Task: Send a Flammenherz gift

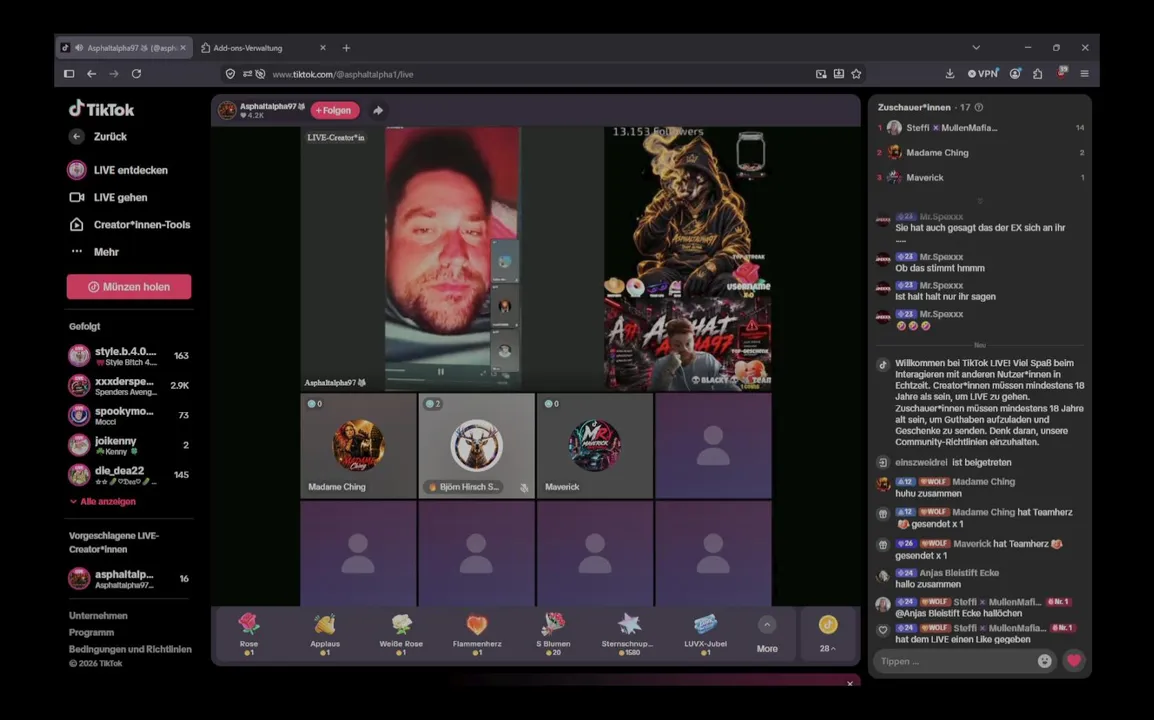Action: [x=477, y=633]
